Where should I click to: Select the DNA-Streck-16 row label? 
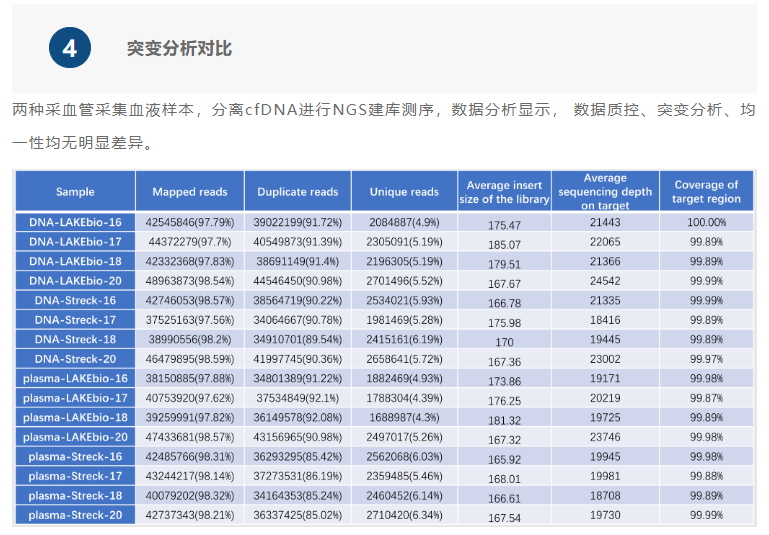pyautogui.click(x=75, y=300)
